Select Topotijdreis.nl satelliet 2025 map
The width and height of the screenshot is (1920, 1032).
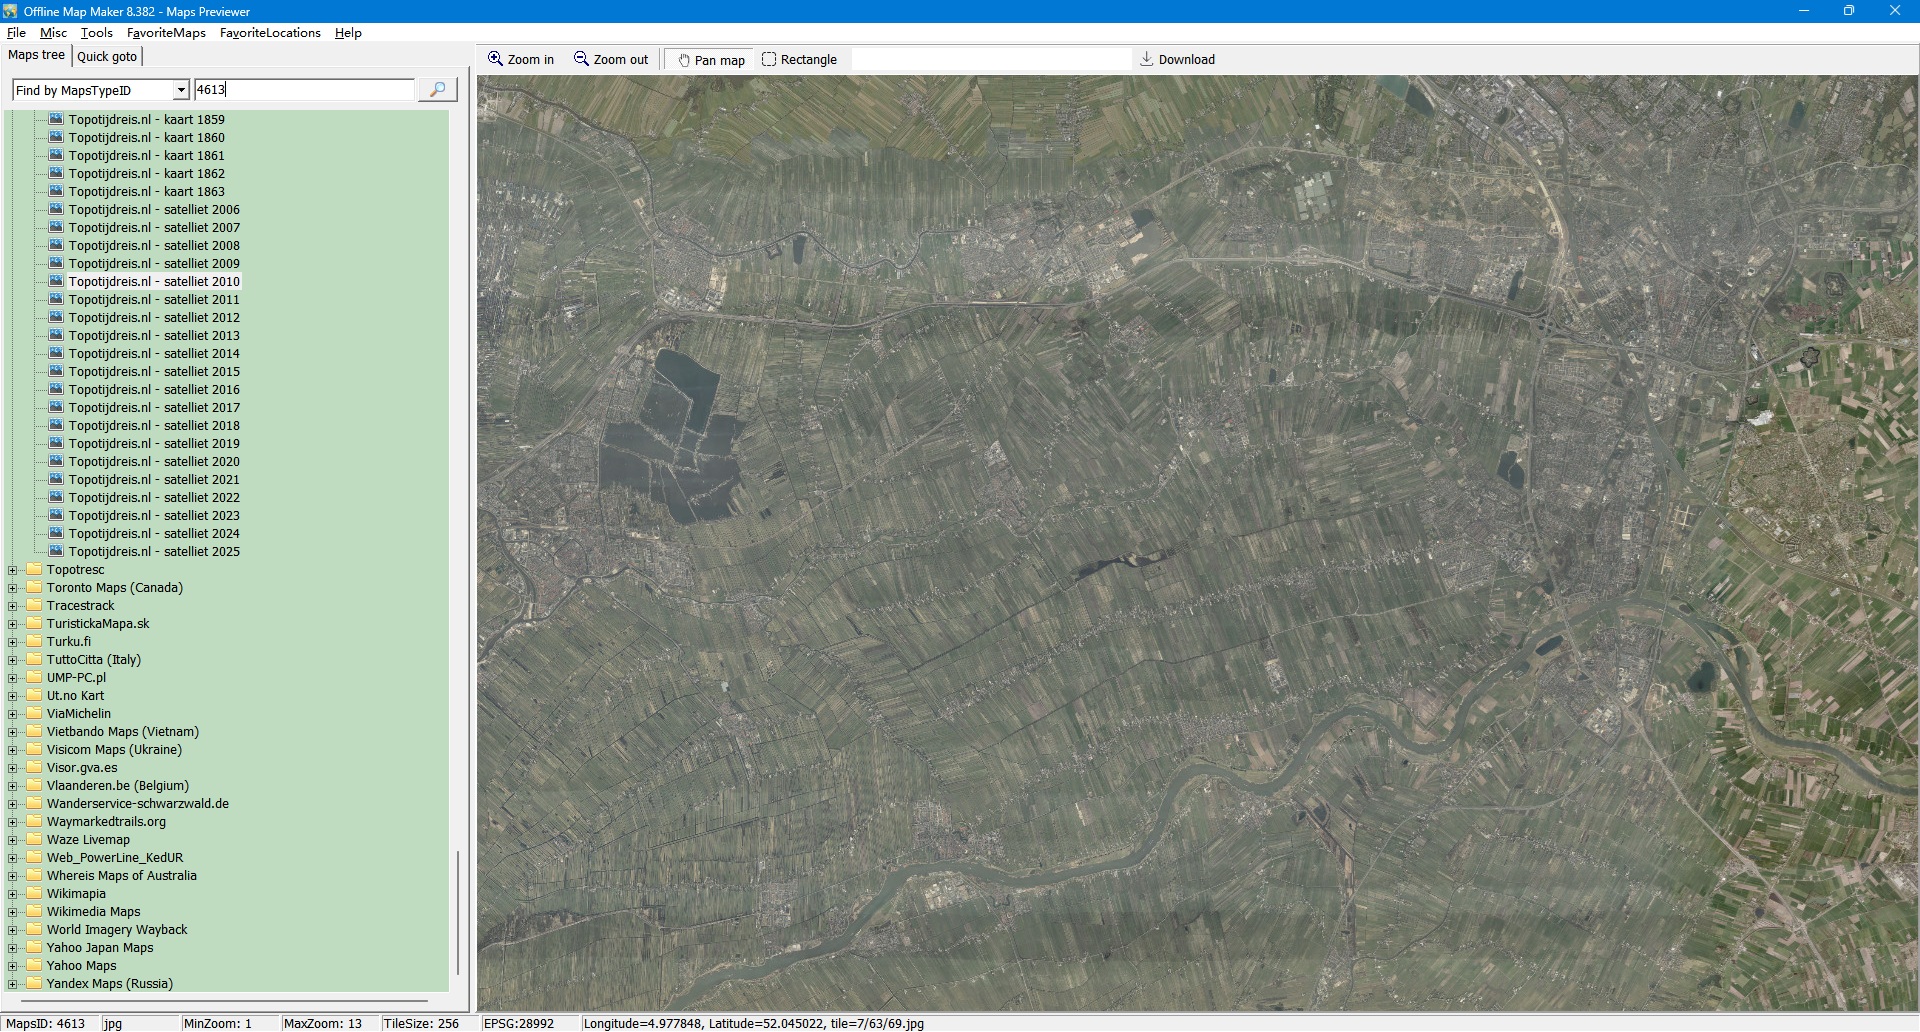pos(153,552)
